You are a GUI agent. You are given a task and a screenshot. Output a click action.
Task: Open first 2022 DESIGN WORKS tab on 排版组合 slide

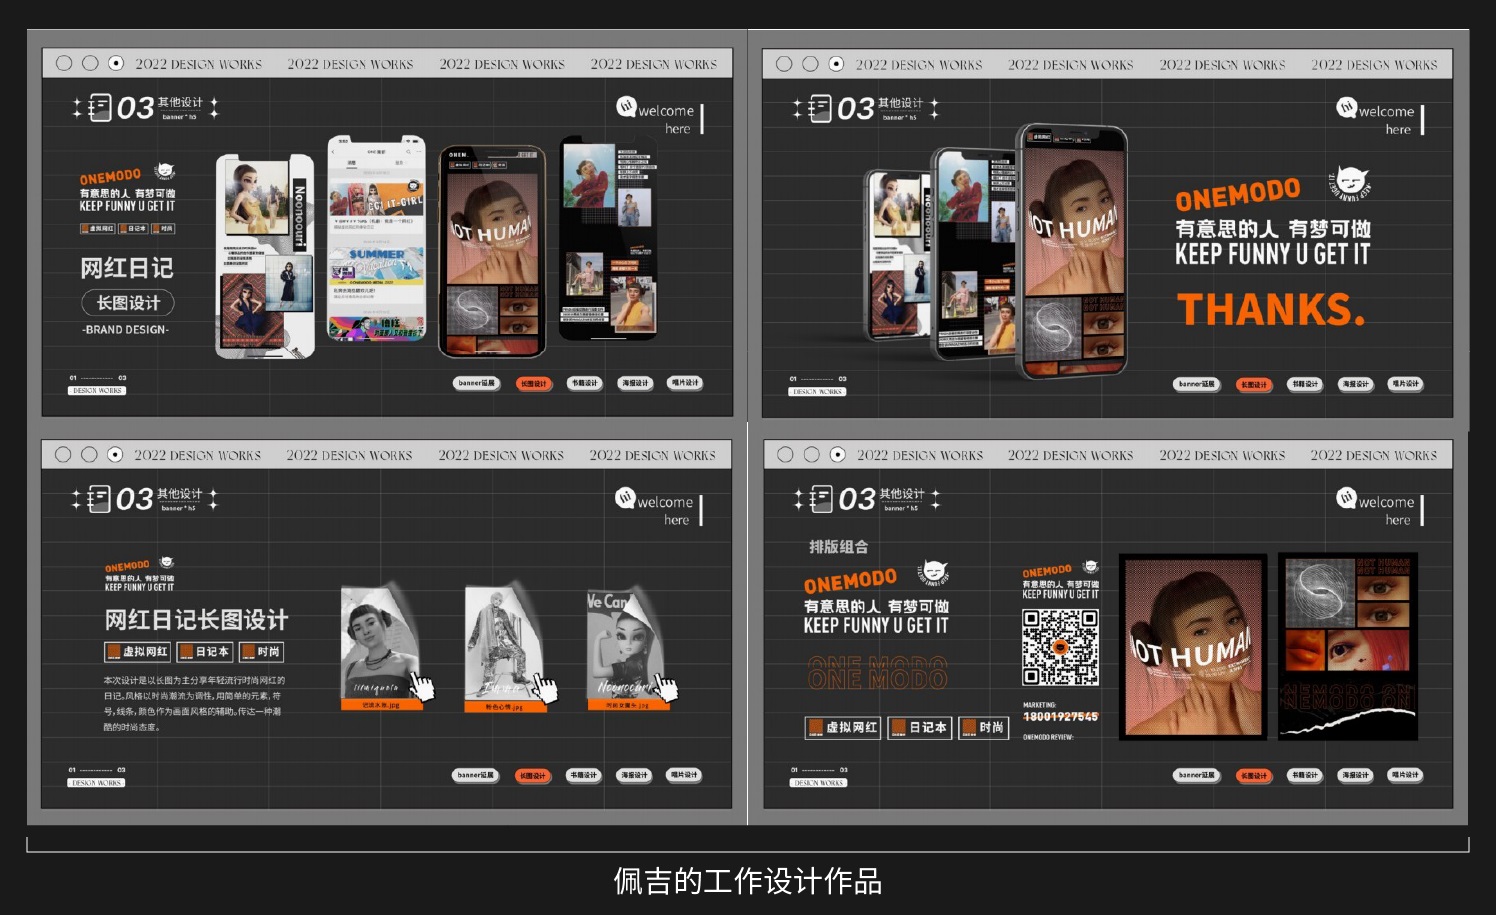click(920, 456)
